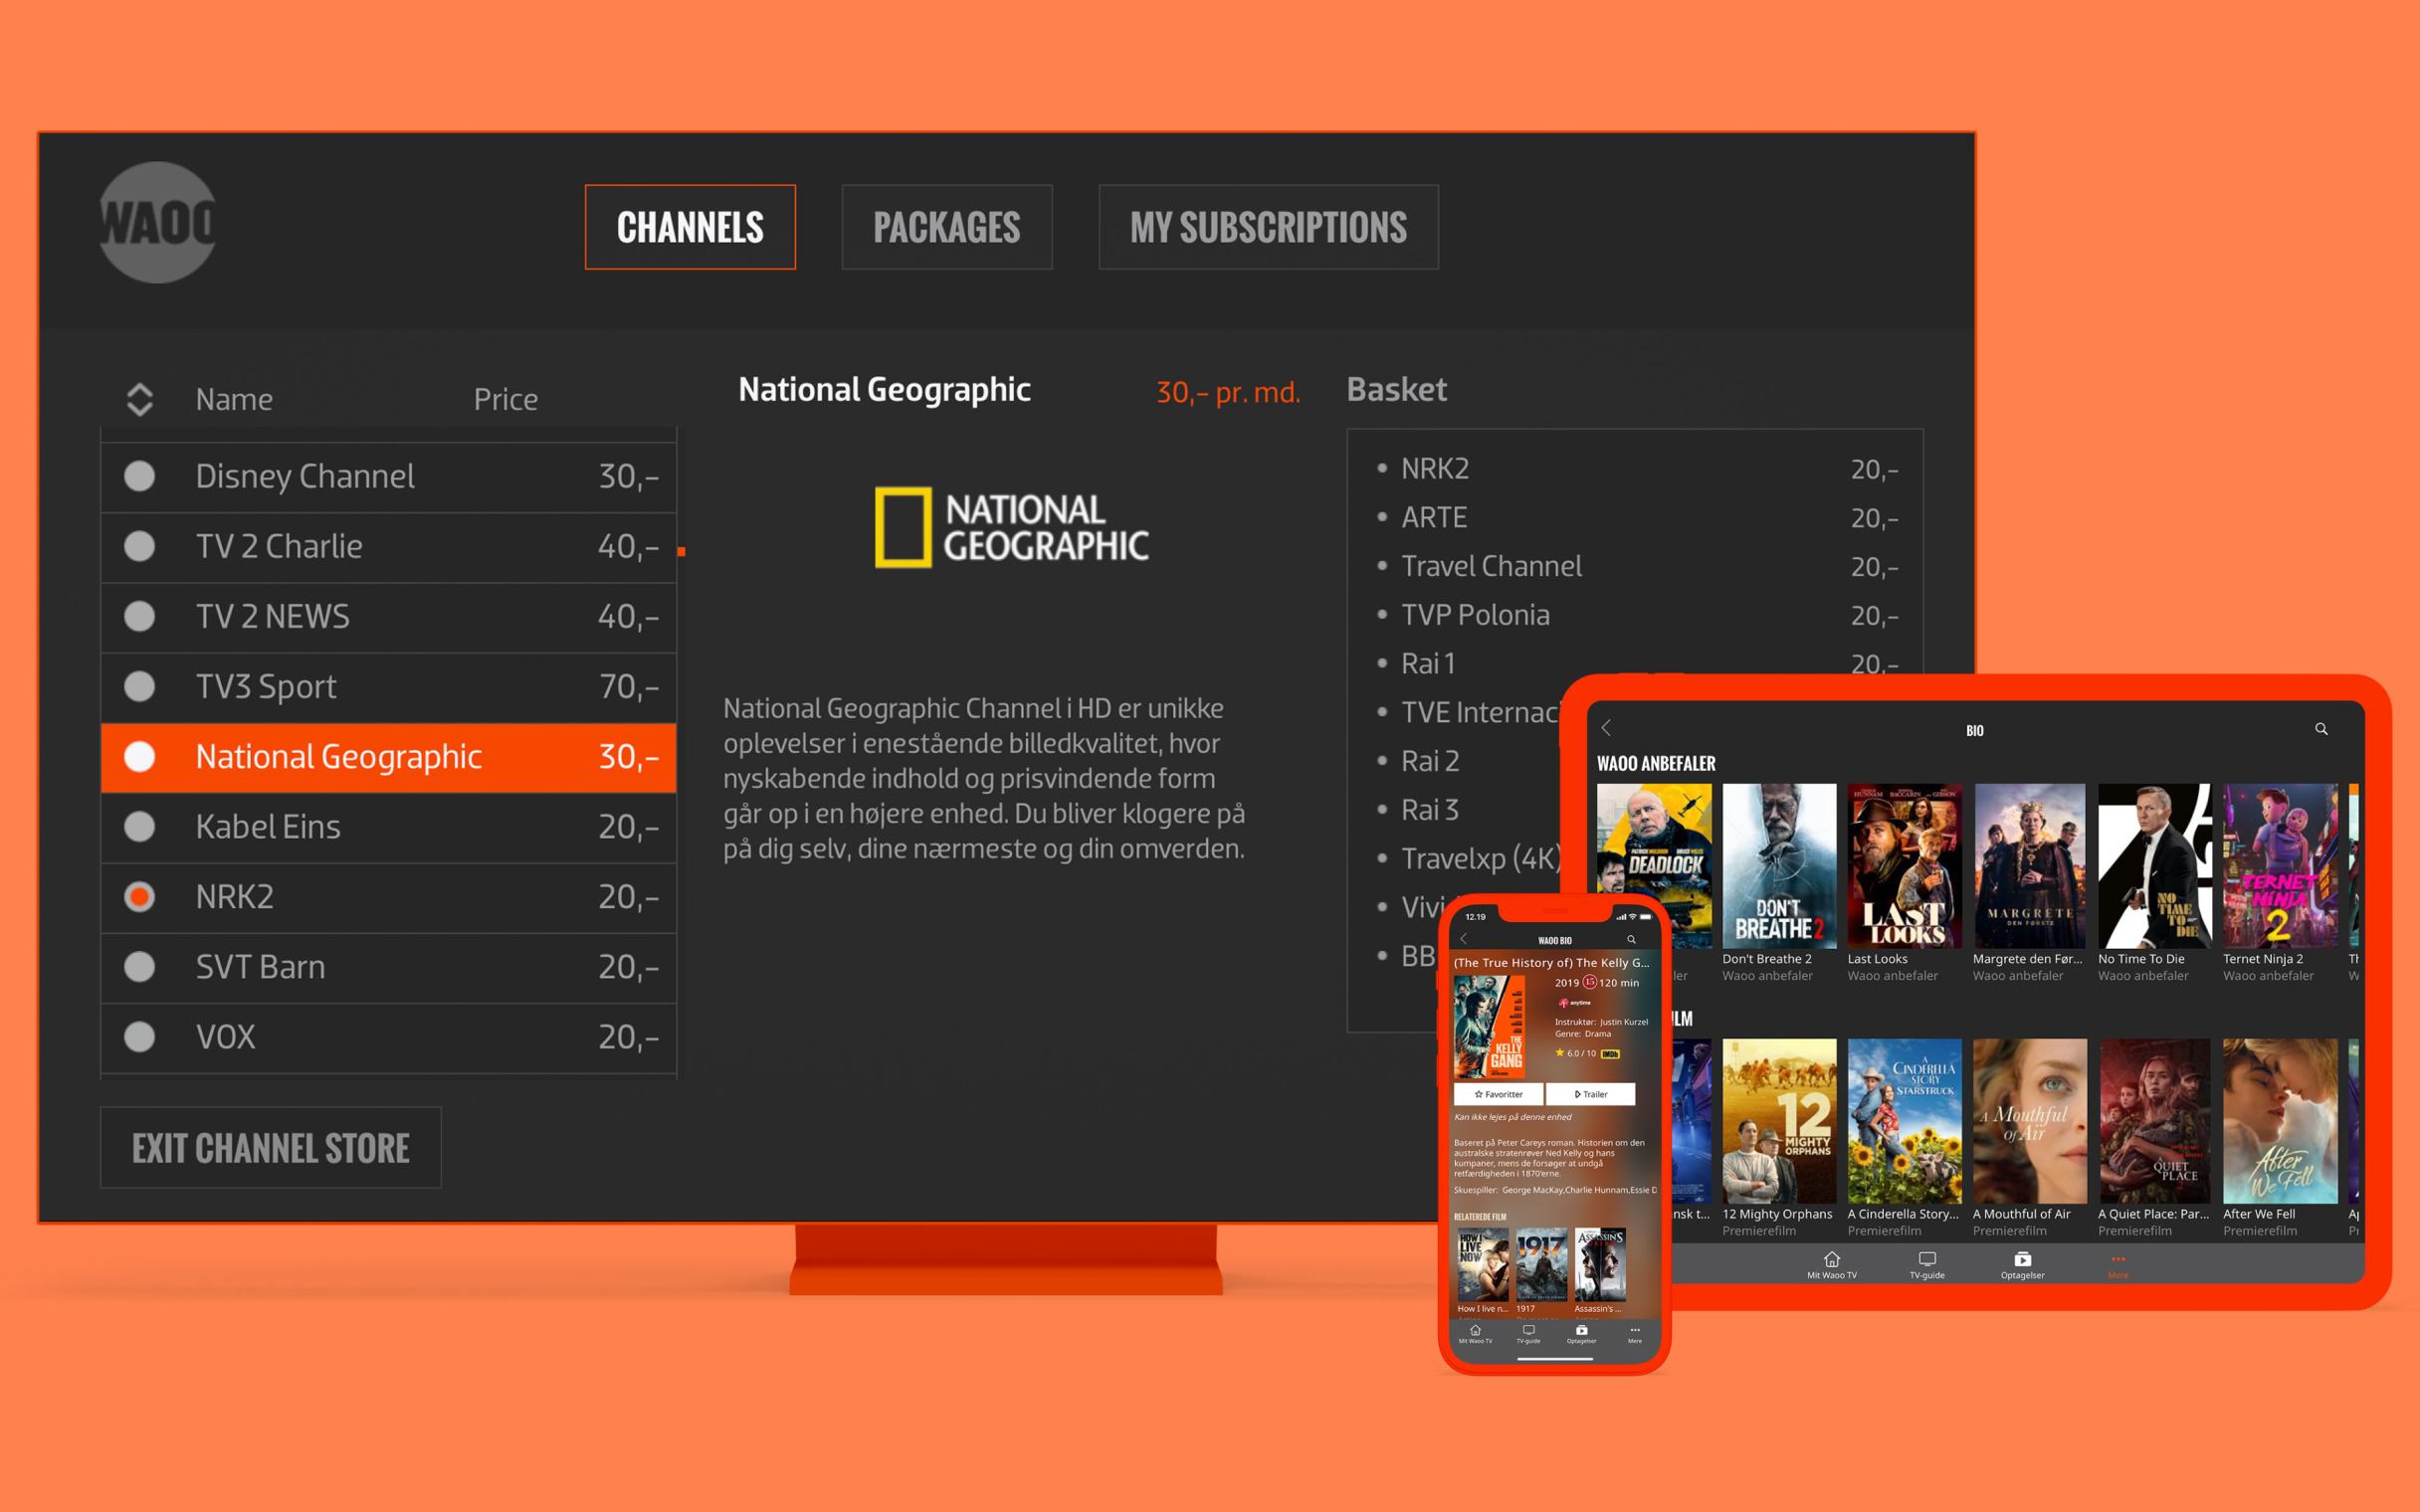Open A Cinderella Story poster

coord(1904,1121)
